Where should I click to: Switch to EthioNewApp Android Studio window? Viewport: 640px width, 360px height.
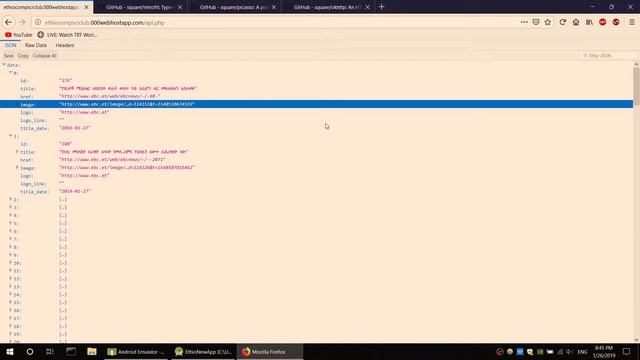click(x=203, y=351)
